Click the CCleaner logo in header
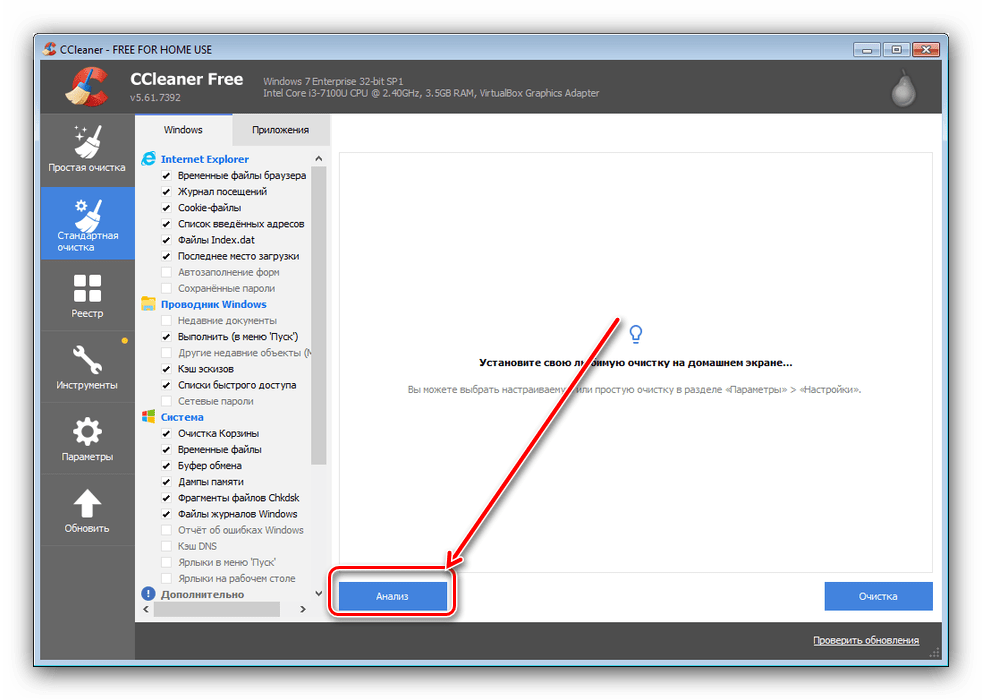Image resolution: width=982 pixels, height=700 pixels. tap(87, 87)
